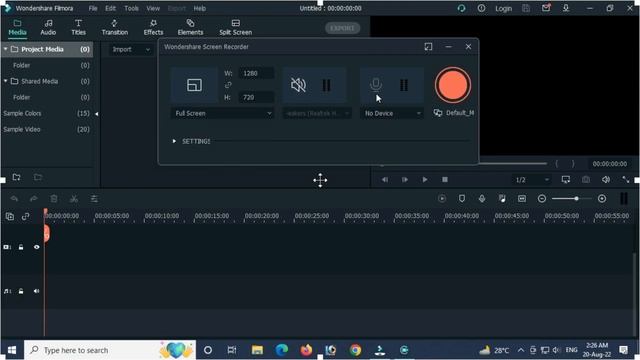Viewport: 640px width, 360px height.
Task: Toggle the muted system audio speaker icon
Action: click(298, 85)
